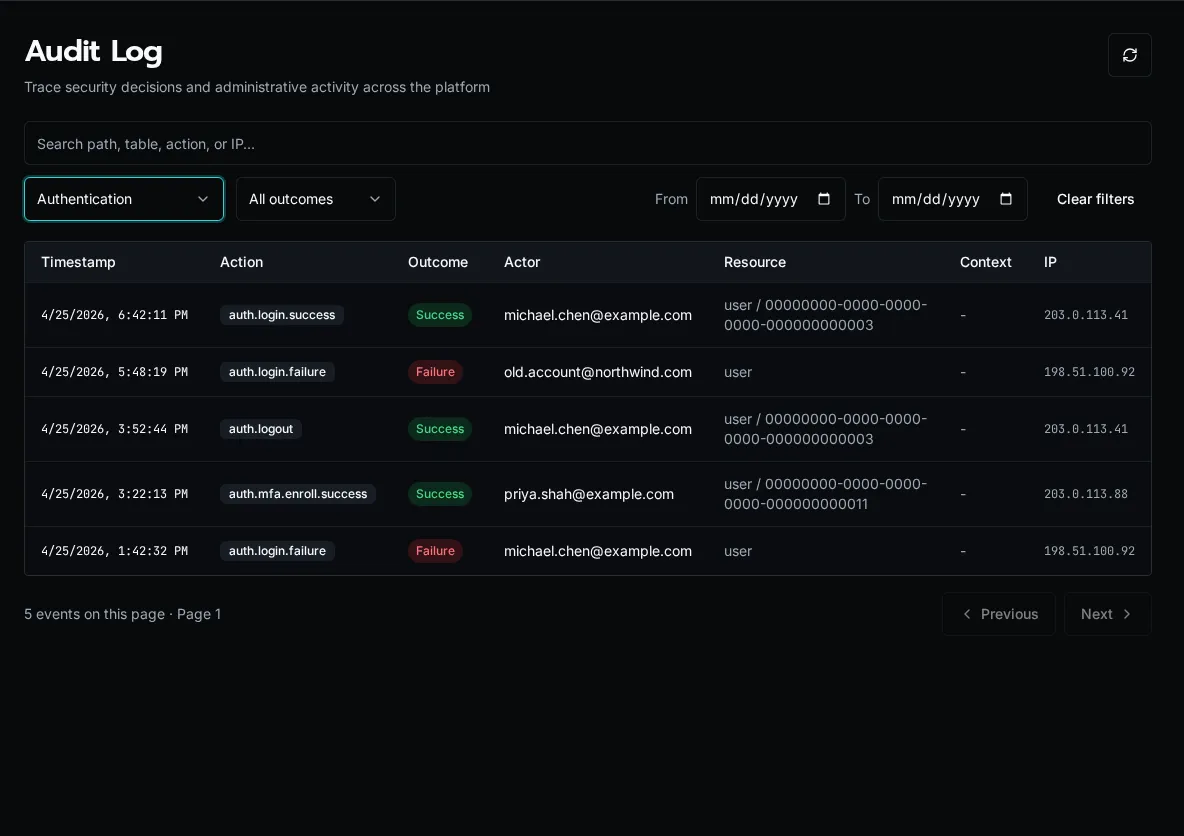The height and width of the screenshot is (836, 1184).
Task: Click the IP 203.0.113.88
Action: (x=1085, y=494)
